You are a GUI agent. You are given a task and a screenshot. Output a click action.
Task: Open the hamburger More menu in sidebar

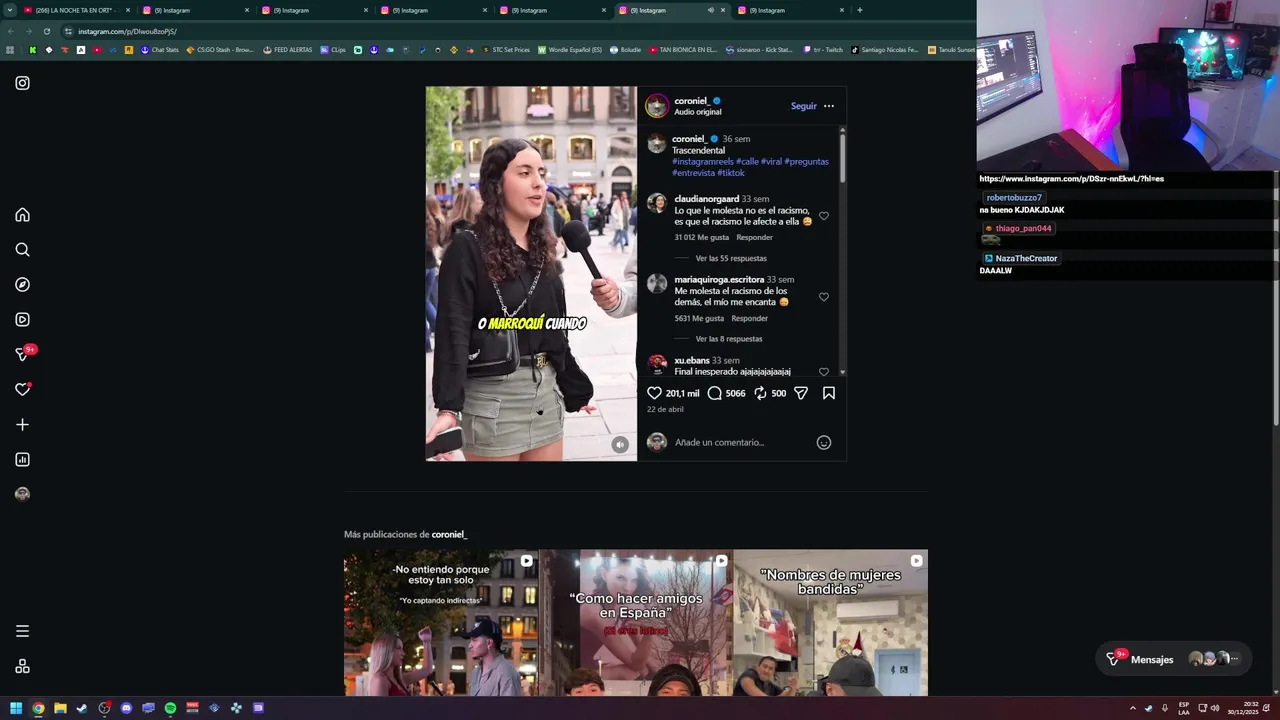(x=22, y=631)
